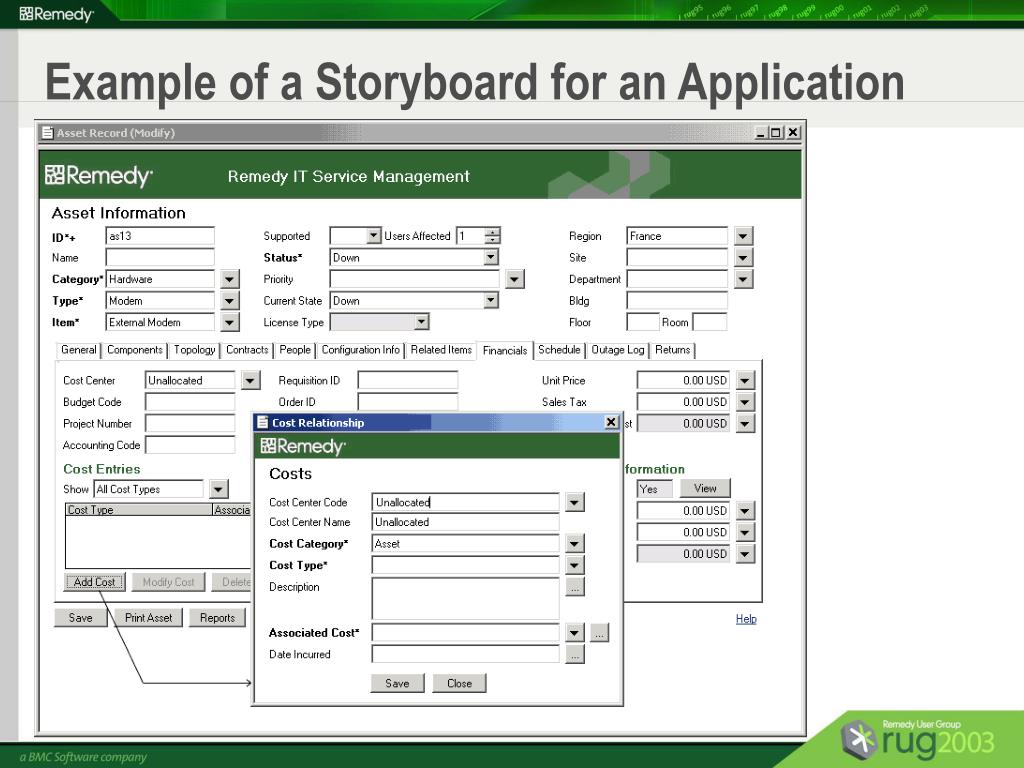Open the Cost Center menu next to Unallocated

[251, 380]
